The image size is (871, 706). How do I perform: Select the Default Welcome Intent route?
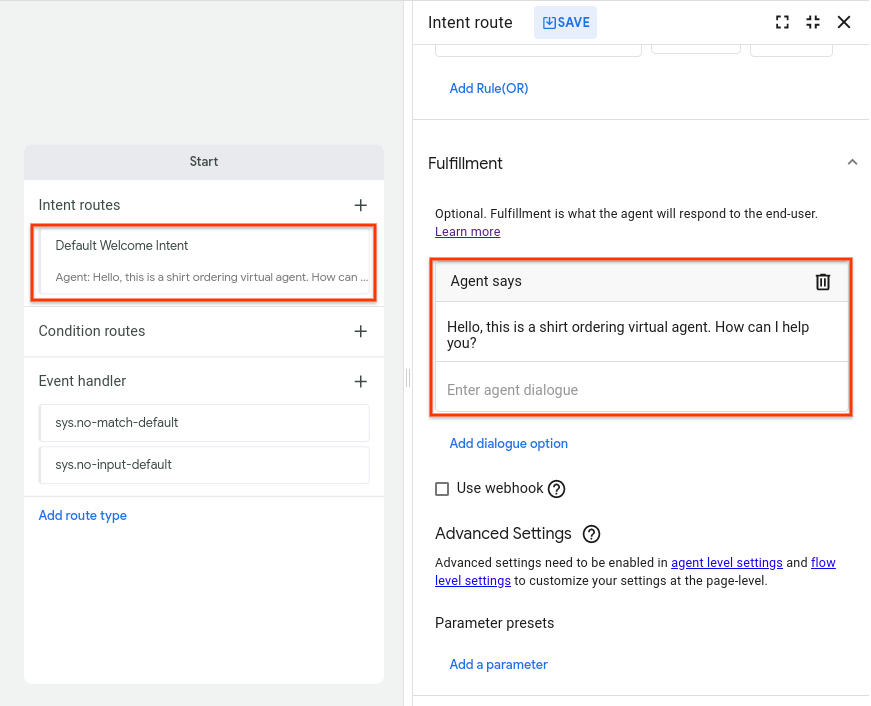tap(205, 261)
